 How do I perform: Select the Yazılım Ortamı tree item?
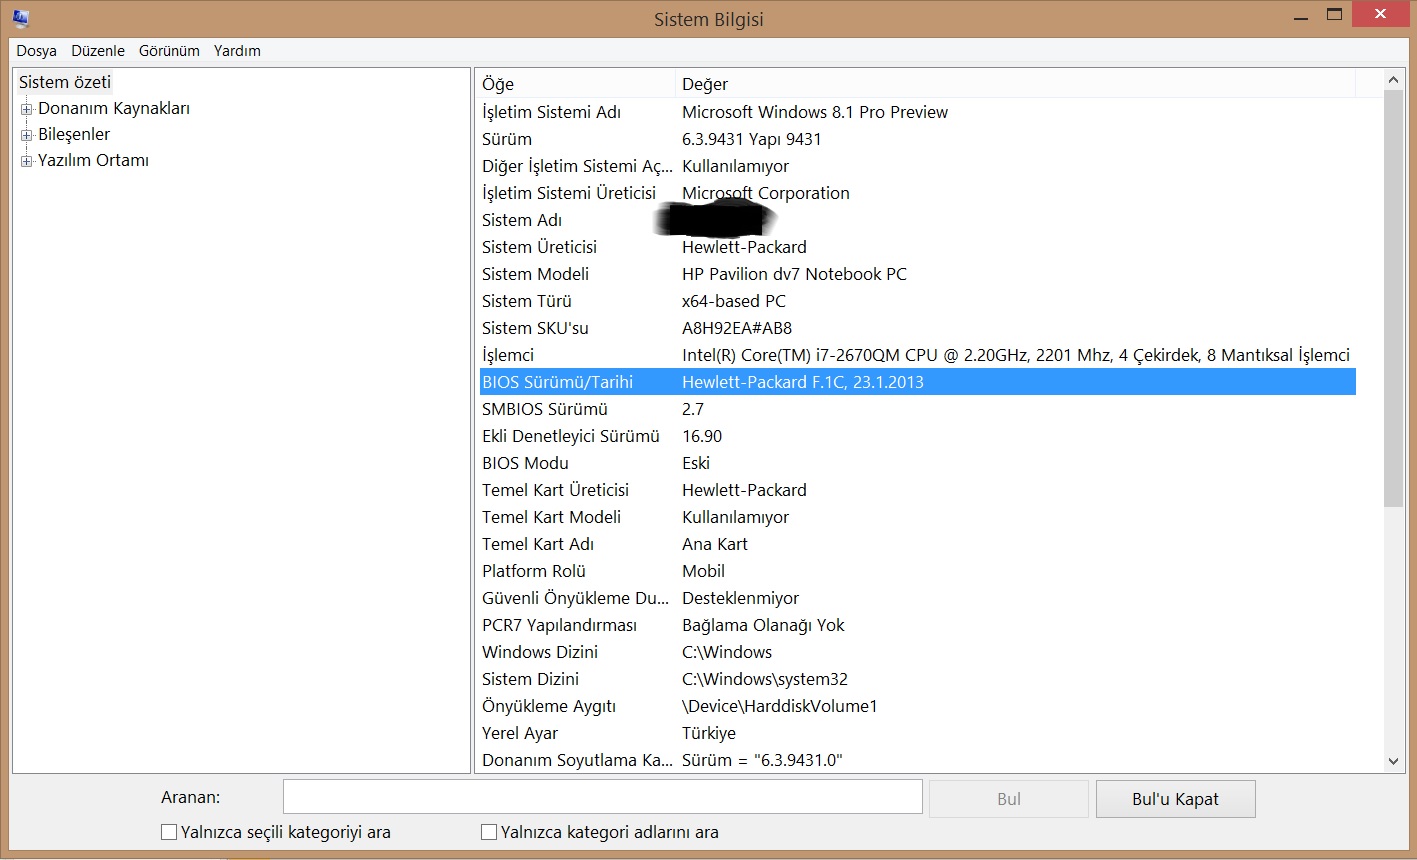pos(93,161)
